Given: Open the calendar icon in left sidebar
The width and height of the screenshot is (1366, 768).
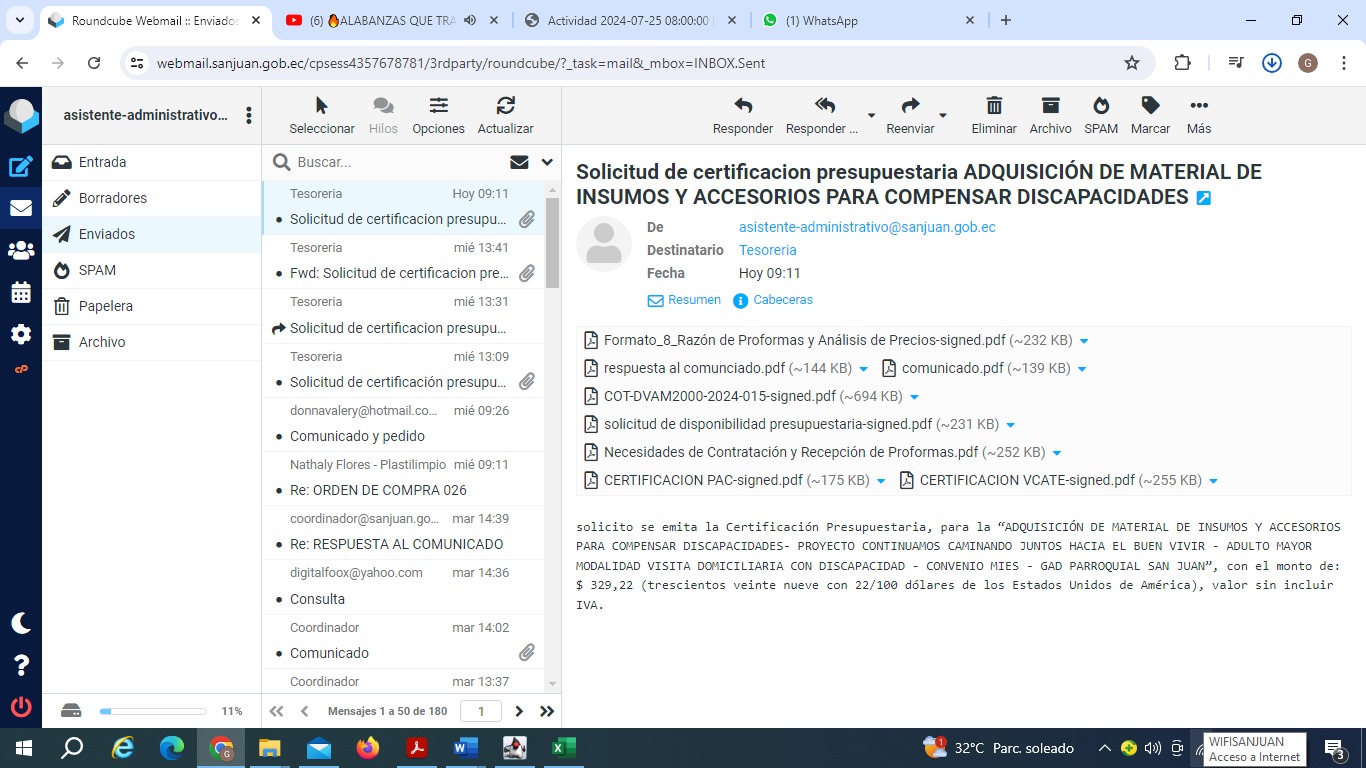Looking at the screenshot, I should 20,293.
